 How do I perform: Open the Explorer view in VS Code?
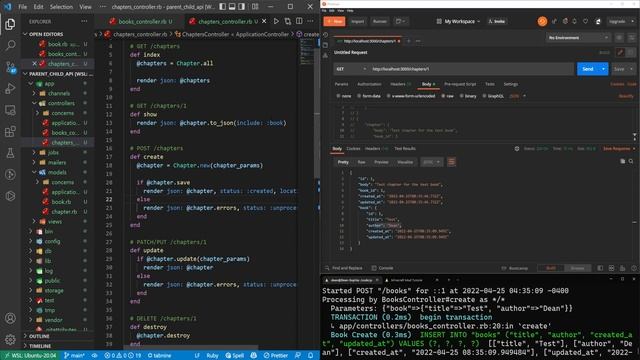(10, 24)
